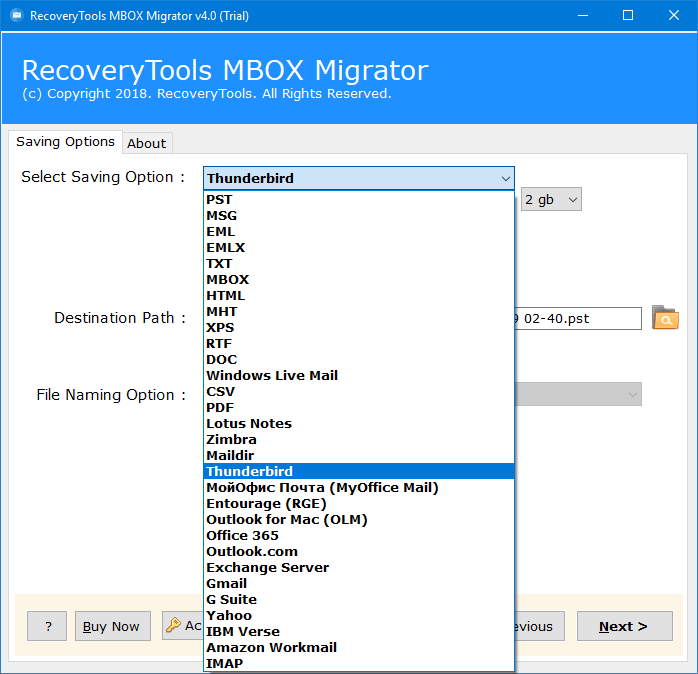
Task: Open the Saving Options tab
Action: click(65, 142)
